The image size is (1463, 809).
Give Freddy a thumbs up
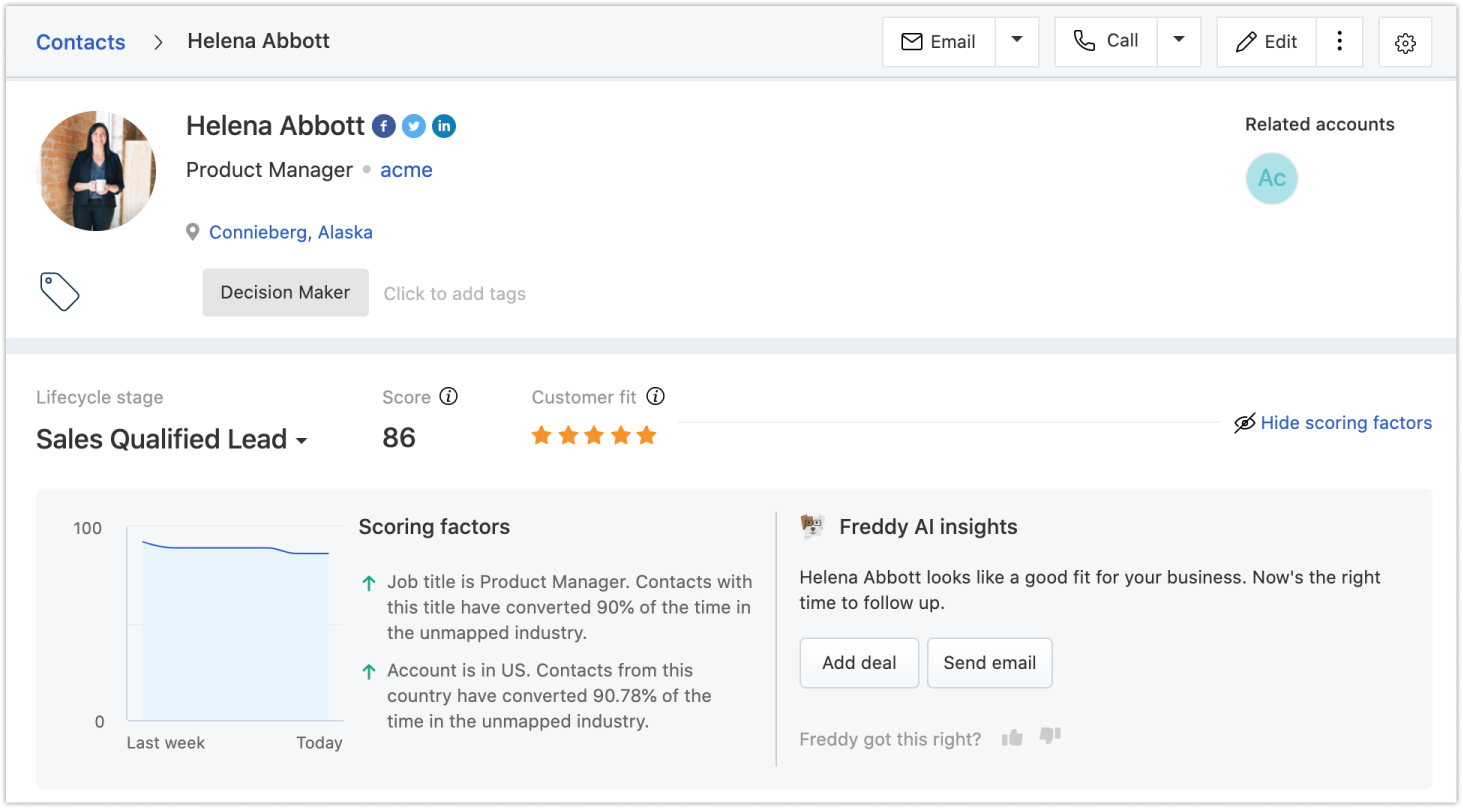[x=1012, y=738]
